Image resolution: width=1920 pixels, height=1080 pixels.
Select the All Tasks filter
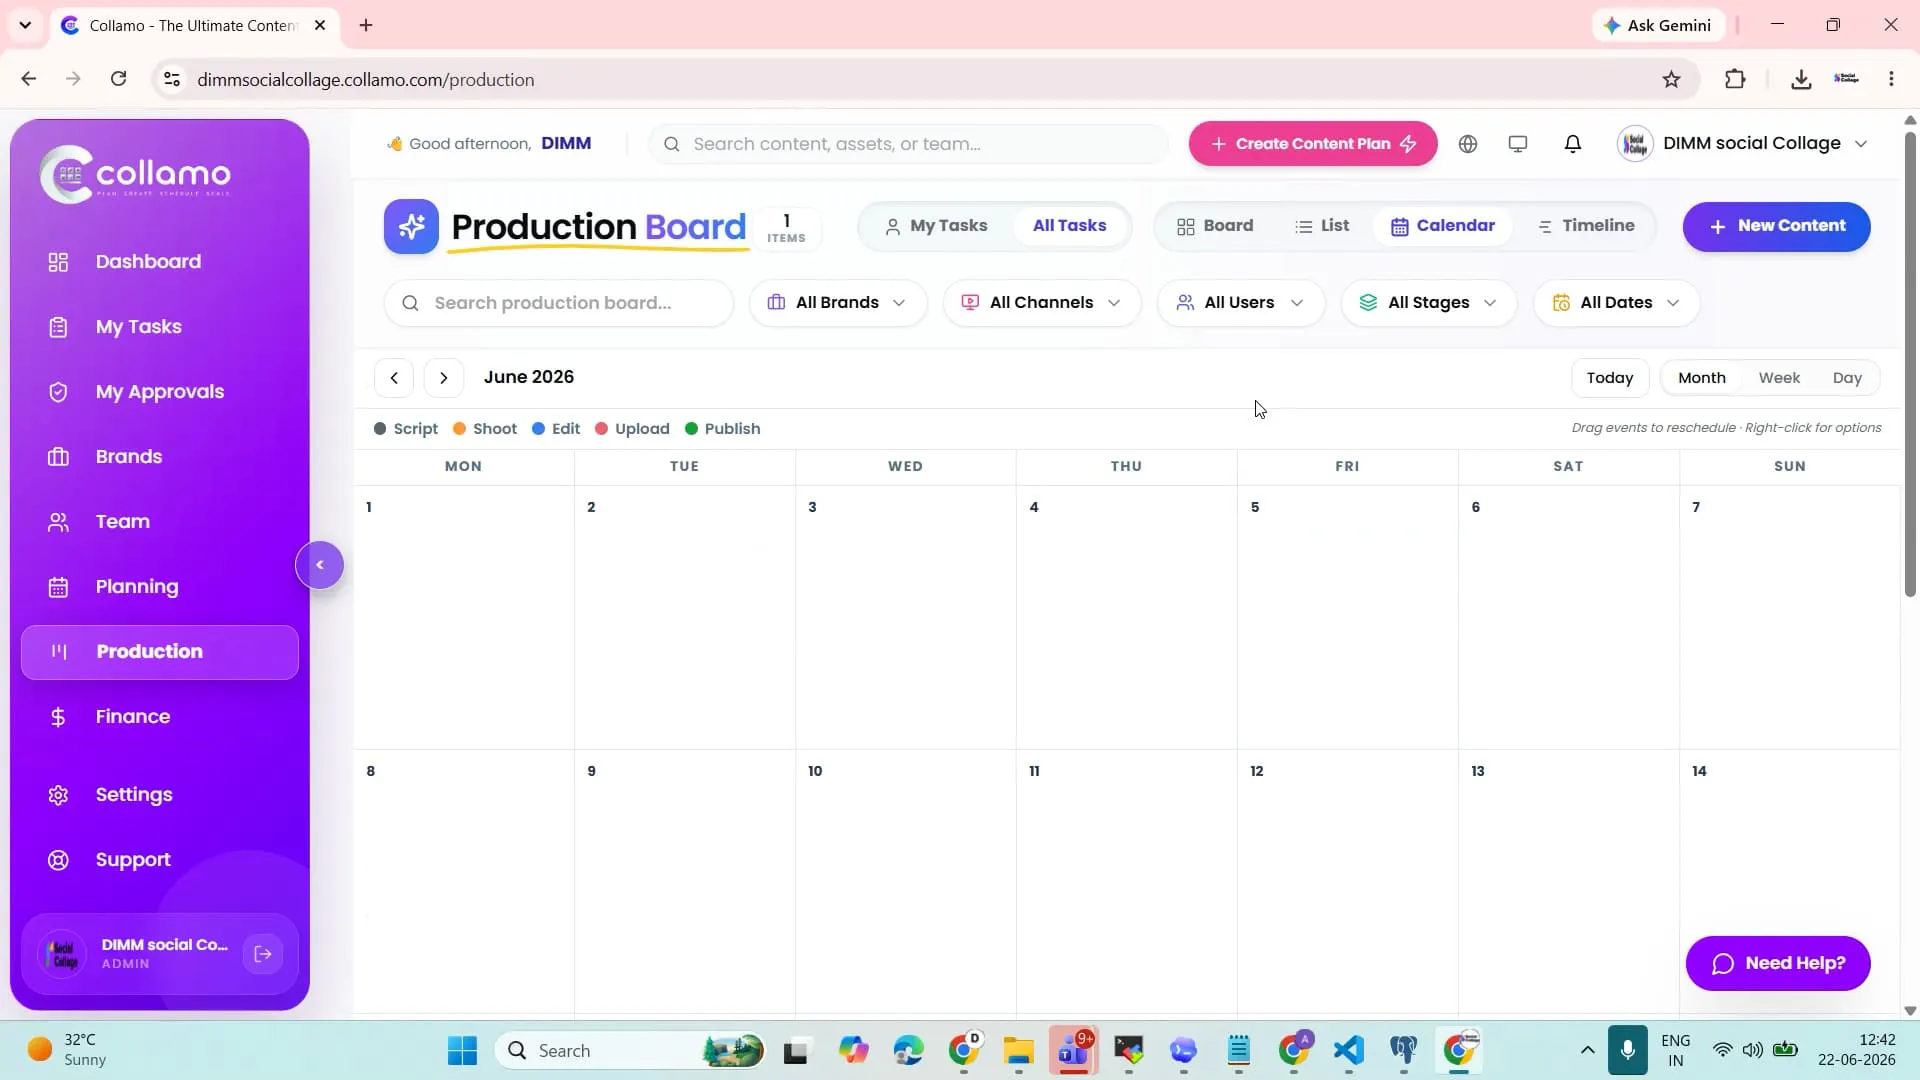pos(1069,226)
